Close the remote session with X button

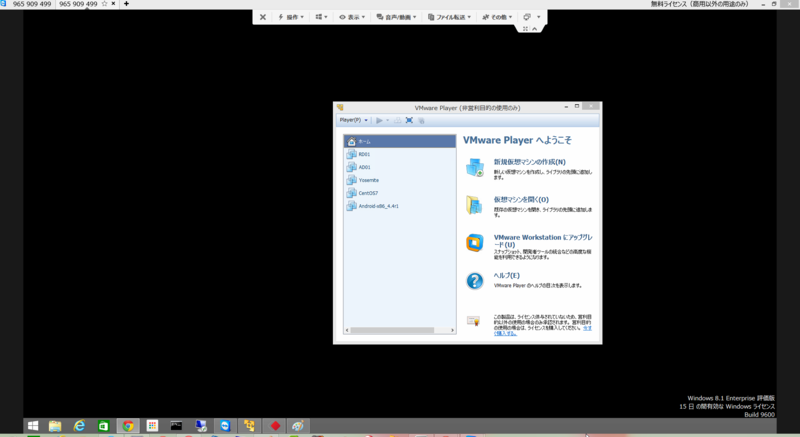click(x=263, y=17)
